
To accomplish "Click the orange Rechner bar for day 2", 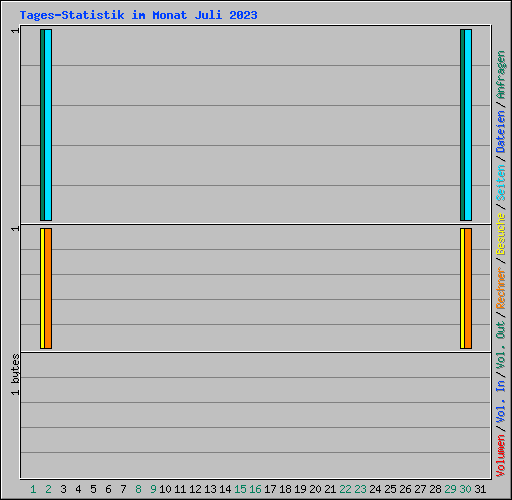I will pos(48,288).
